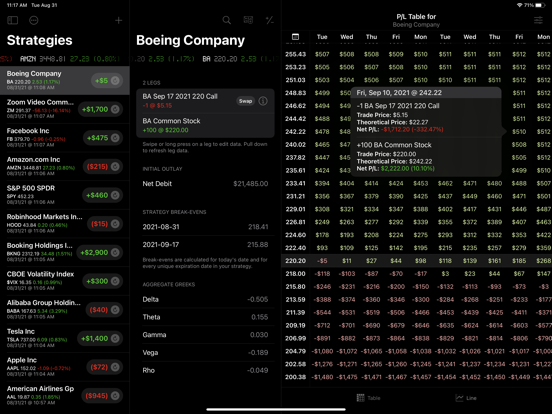Click calendar icon in table header
The width and height of the screenshot is (552, 414).
[295, 37]
